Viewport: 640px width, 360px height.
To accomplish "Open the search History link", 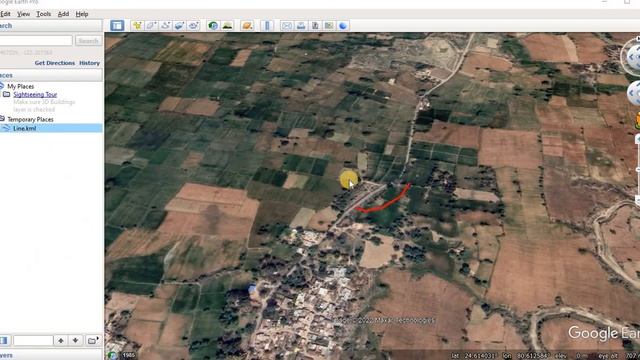I will click(89, 63).
